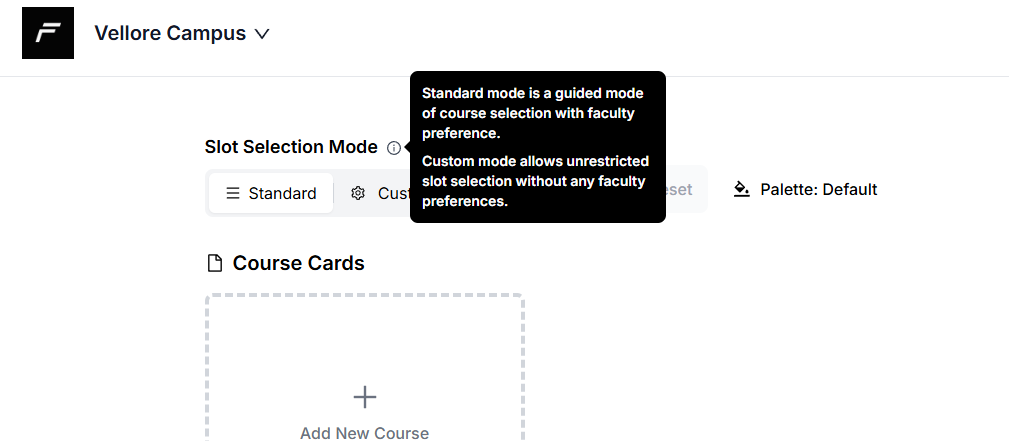Click the partially hidden Reset button
Image resolution: width=1009 pixels, height=441 pixels.
click(680, 189)
